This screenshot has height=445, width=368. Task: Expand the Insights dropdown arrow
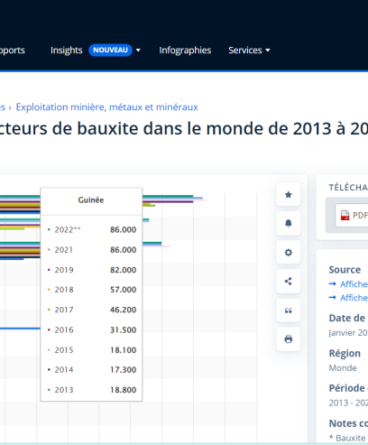[x=138, y=50]
